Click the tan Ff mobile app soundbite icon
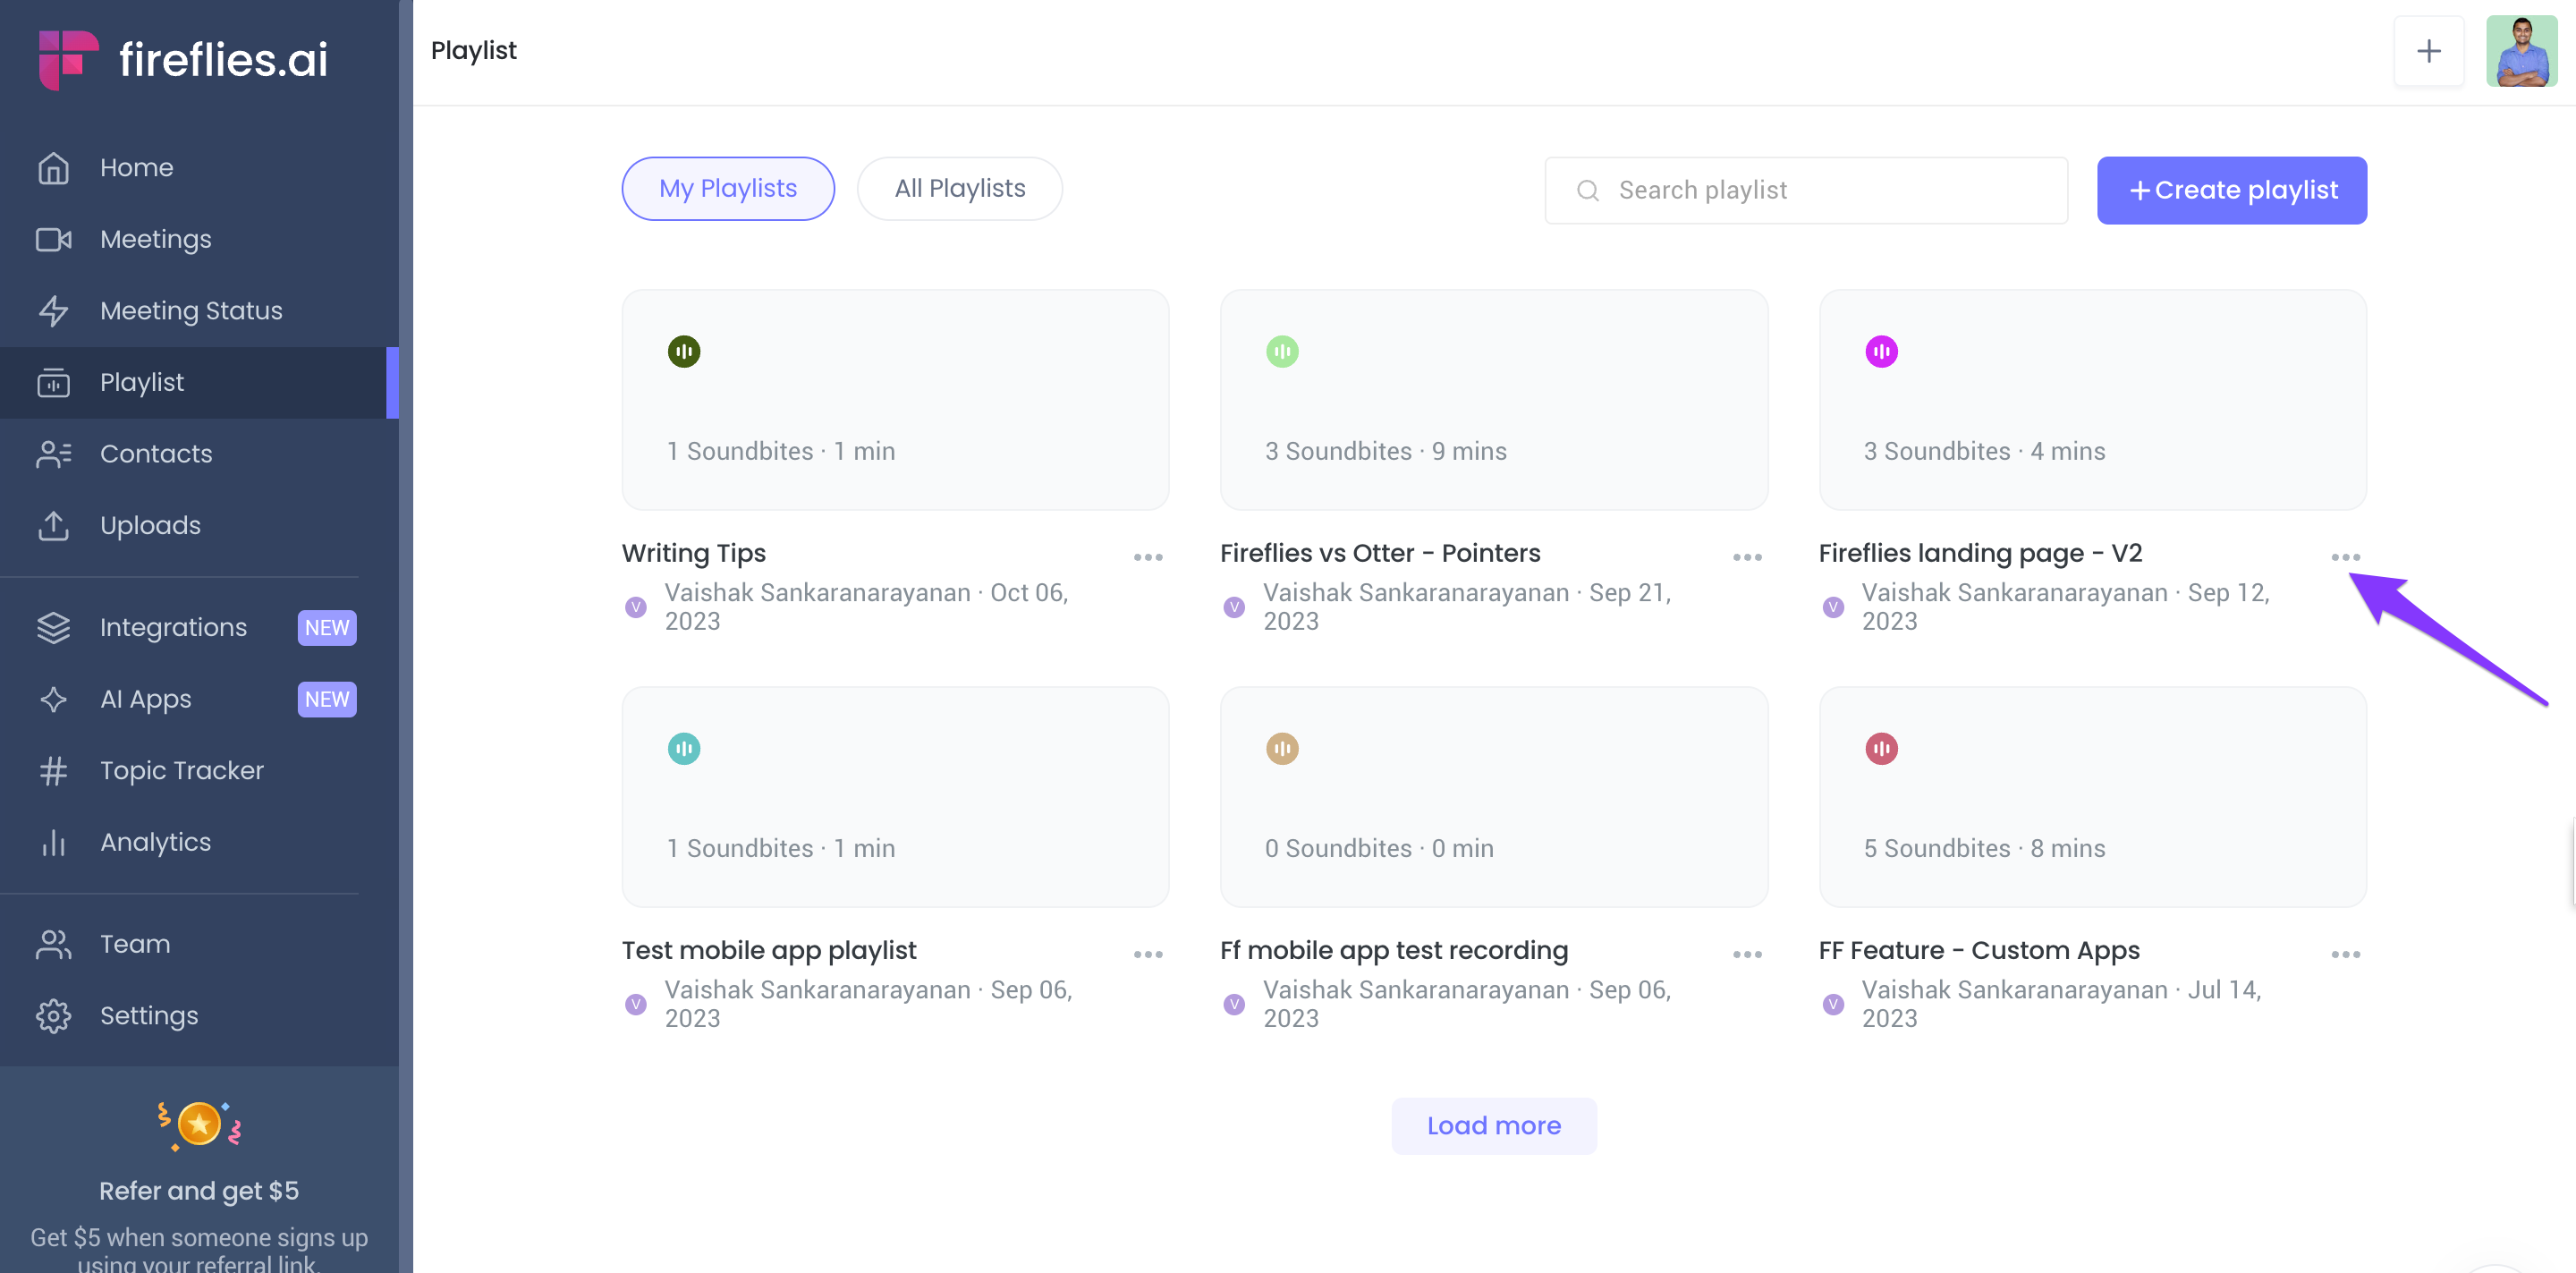 (1282, 749)
